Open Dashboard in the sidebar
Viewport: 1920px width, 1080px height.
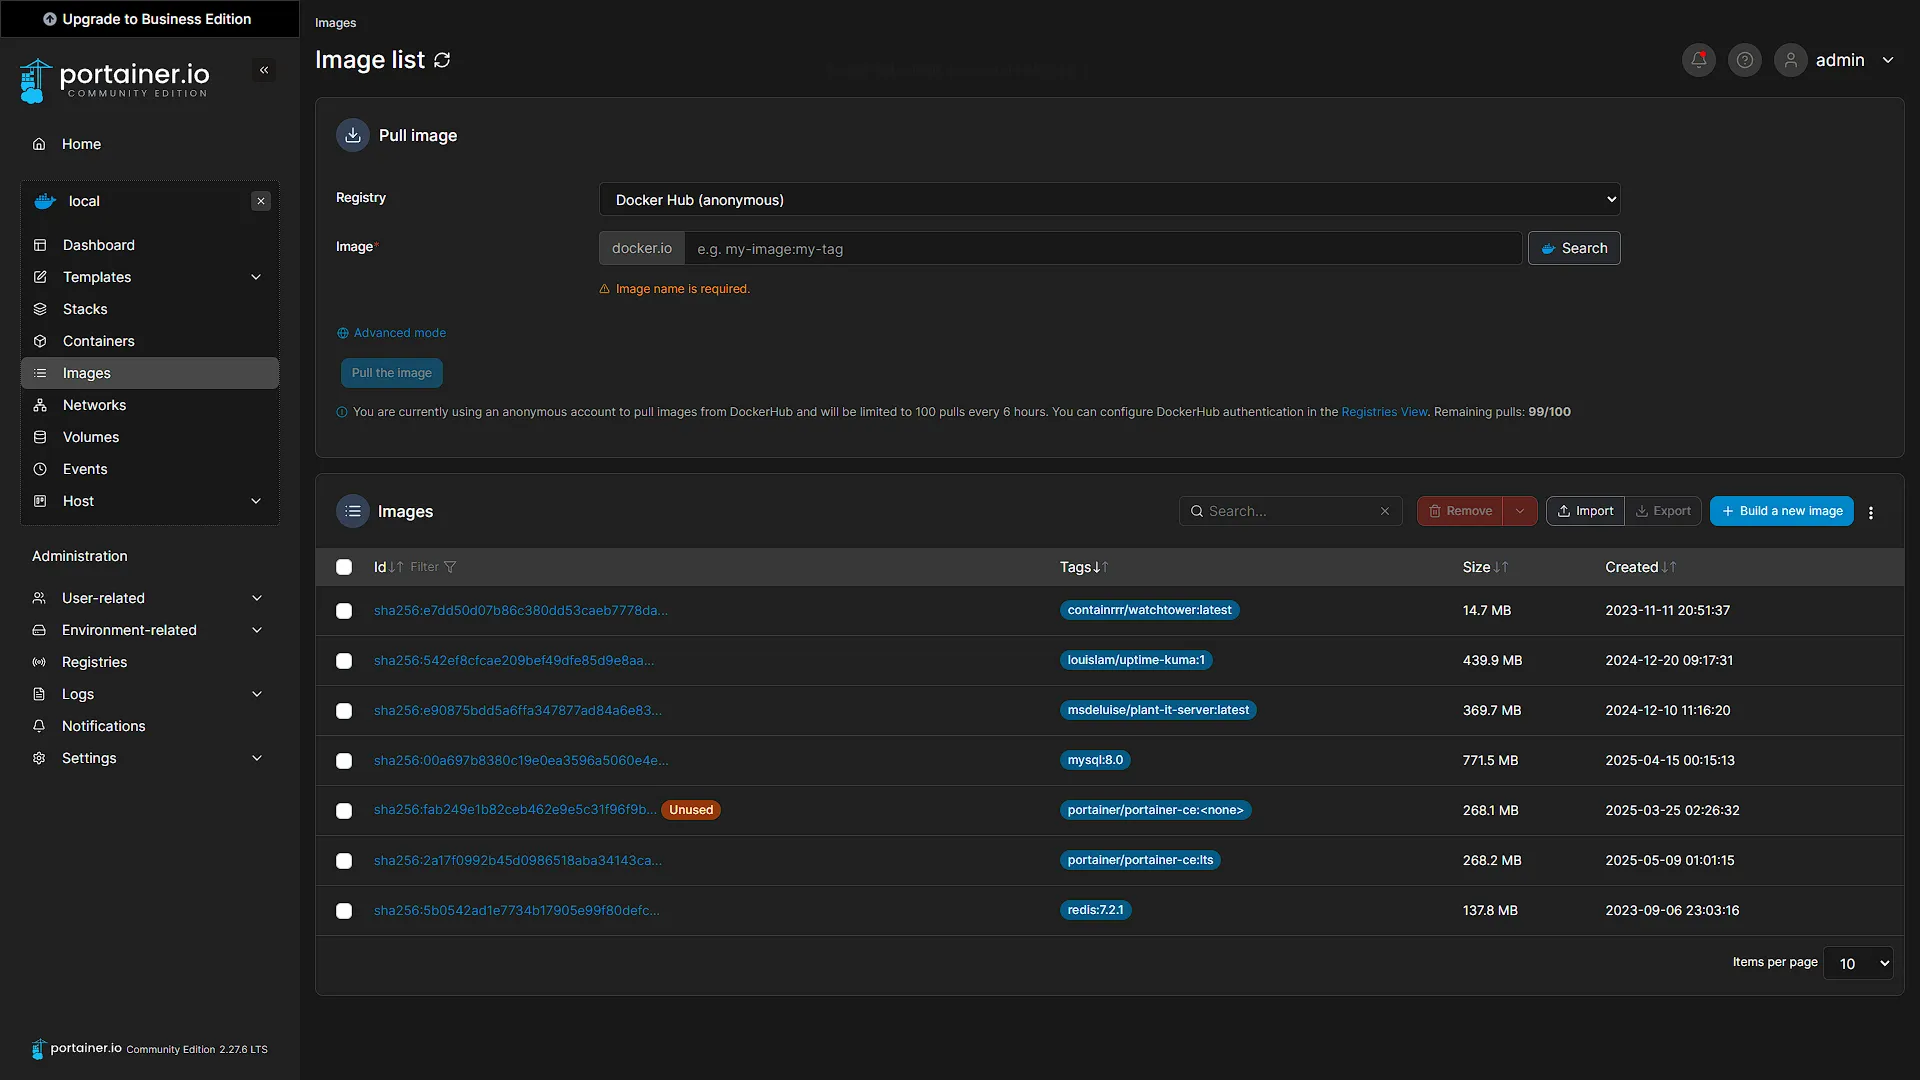pyautogui.click(x=149, y=245)
